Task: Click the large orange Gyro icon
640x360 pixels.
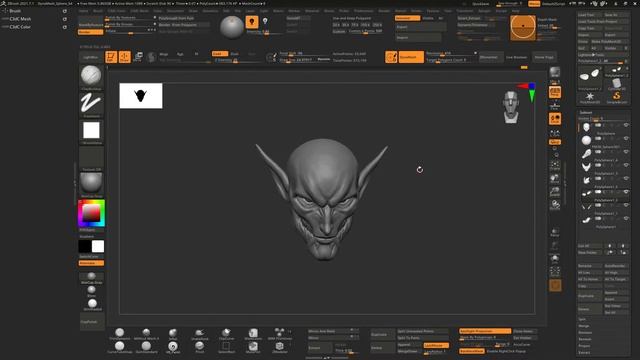Action: pyautogui.click(x=523, y=27)
